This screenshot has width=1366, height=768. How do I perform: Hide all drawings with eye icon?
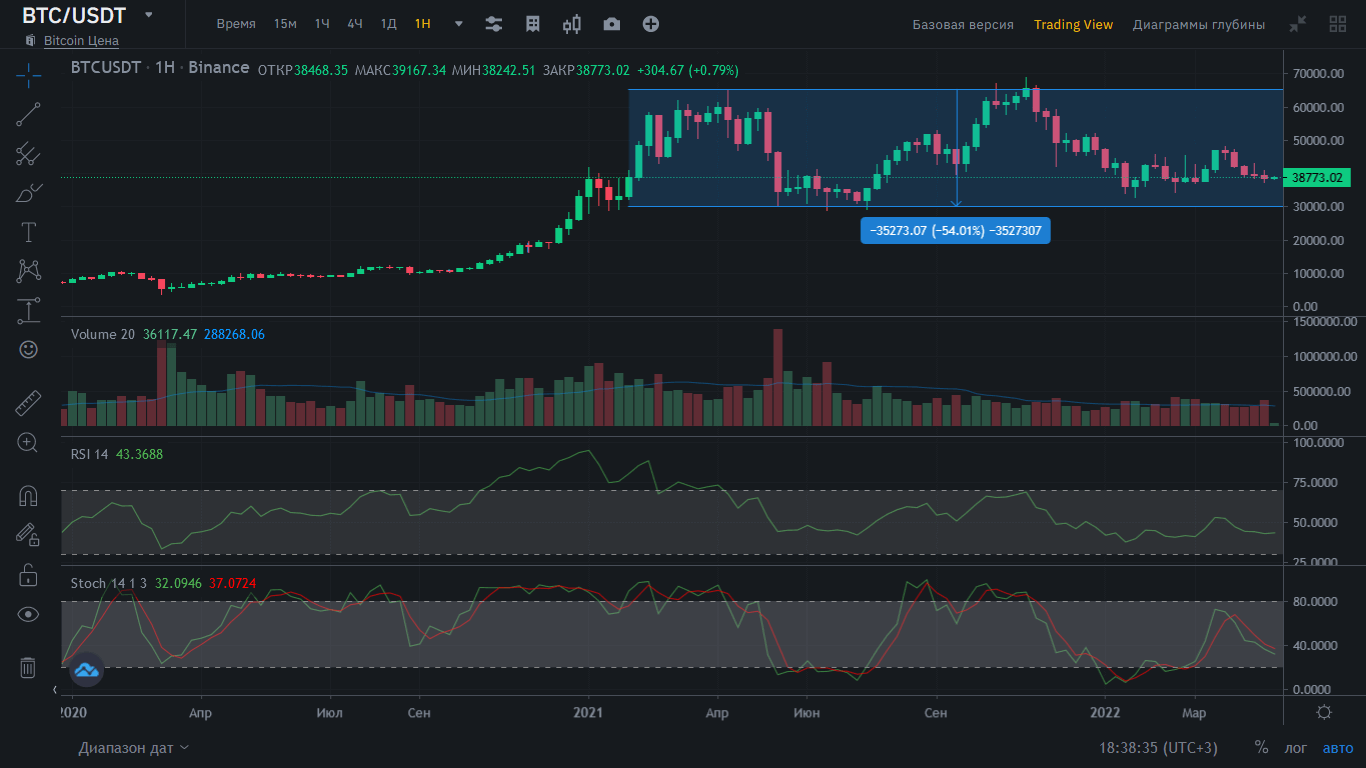pyautogui.click(x=28, y=614)
